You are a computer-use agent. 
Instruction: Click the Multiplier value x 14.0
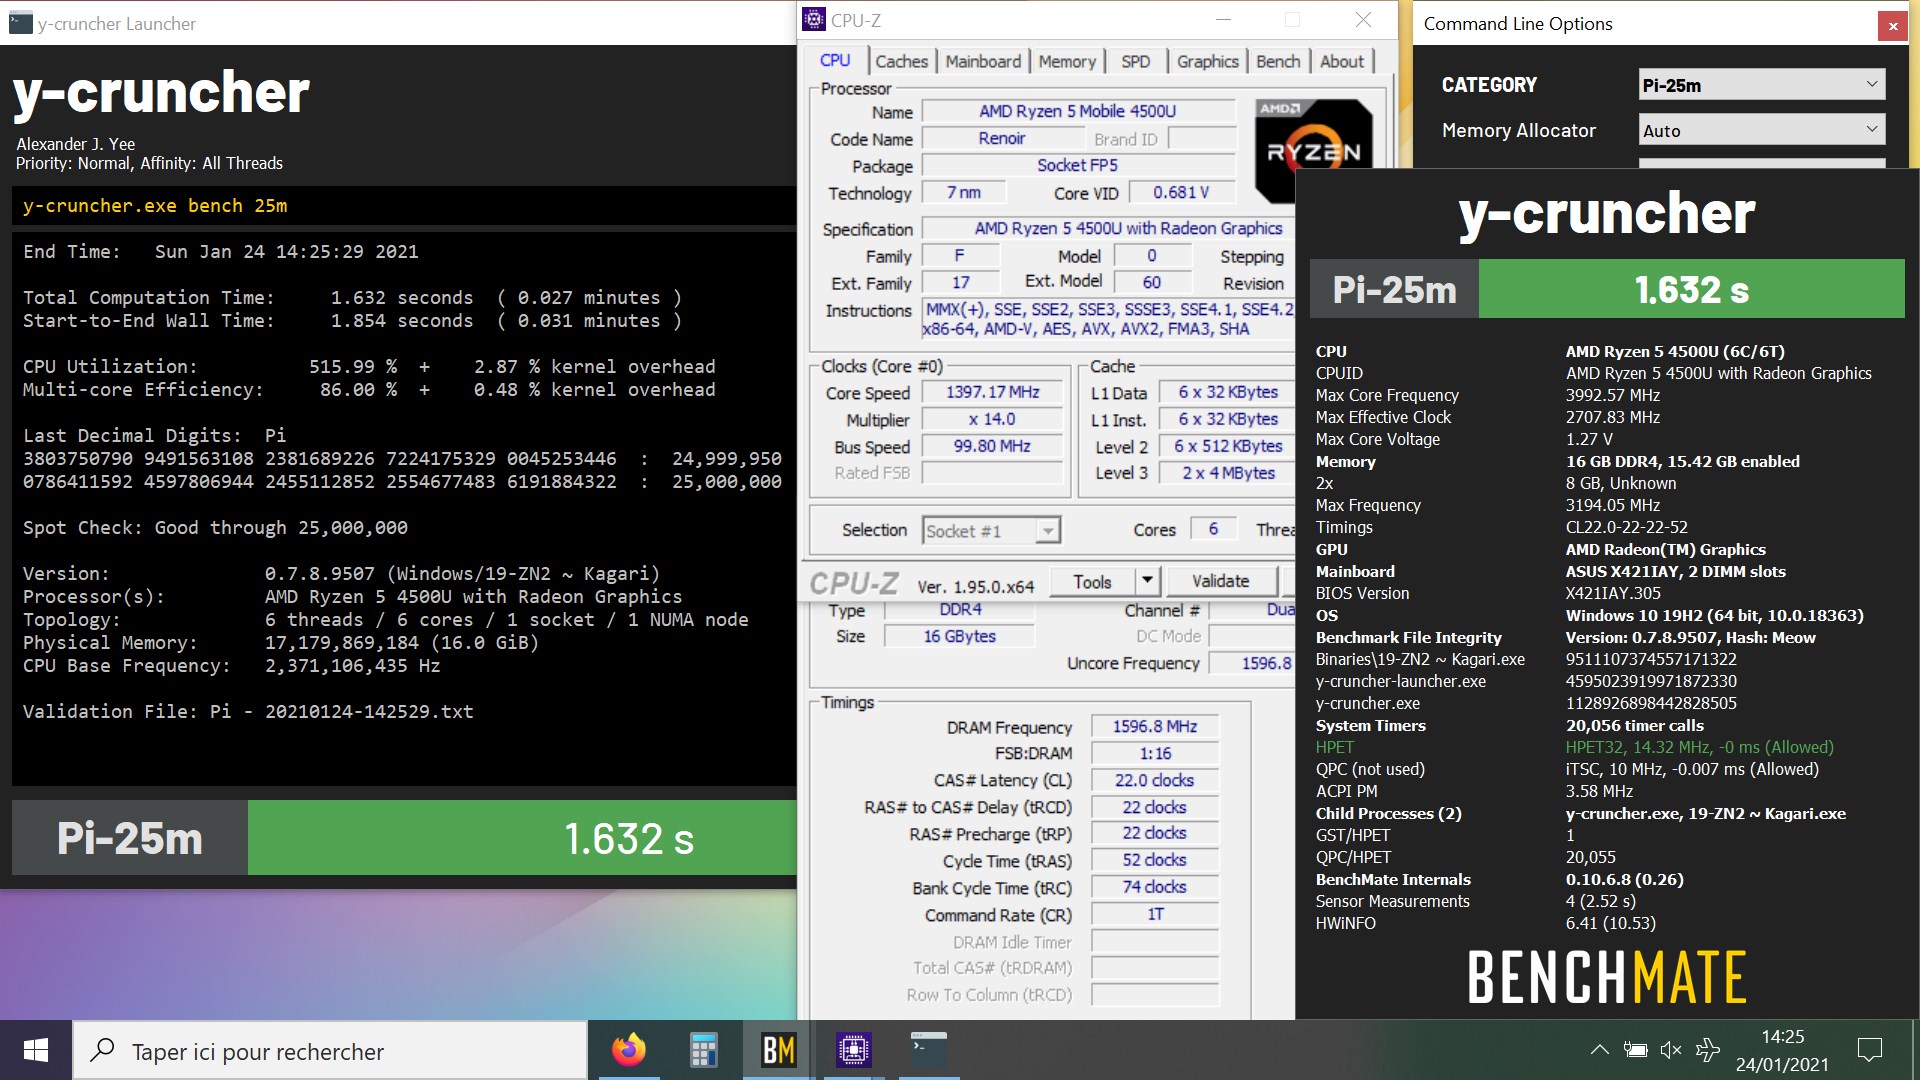pyautogui.click(x=992, y=420)
